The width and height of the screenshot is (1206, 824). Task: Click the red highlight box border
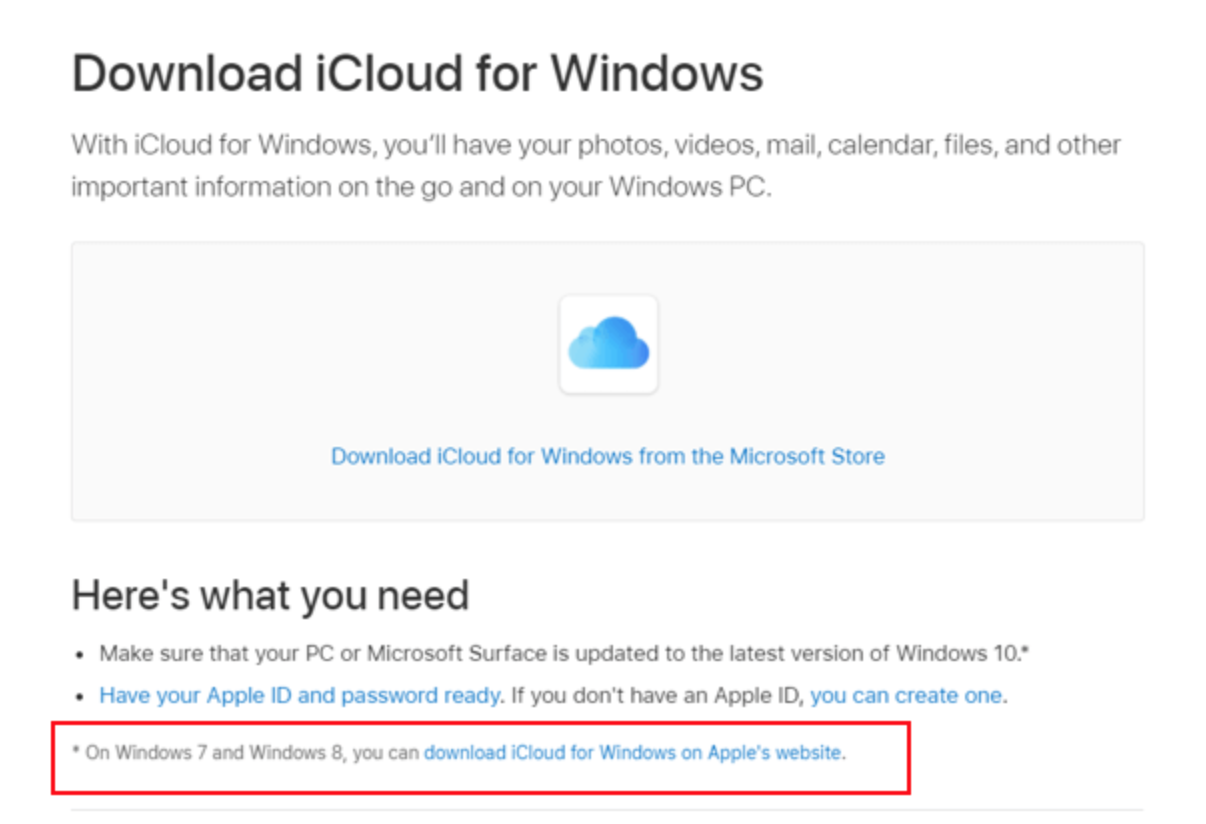(x=908, y=760)
